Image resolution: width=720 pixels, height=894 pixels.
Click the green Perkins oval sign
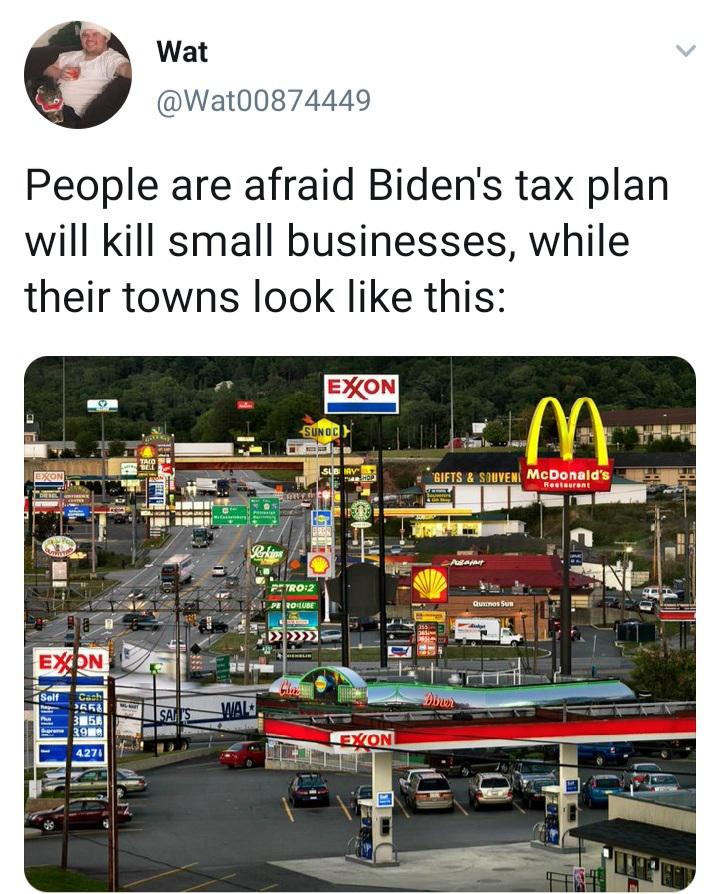coord(267,552)
